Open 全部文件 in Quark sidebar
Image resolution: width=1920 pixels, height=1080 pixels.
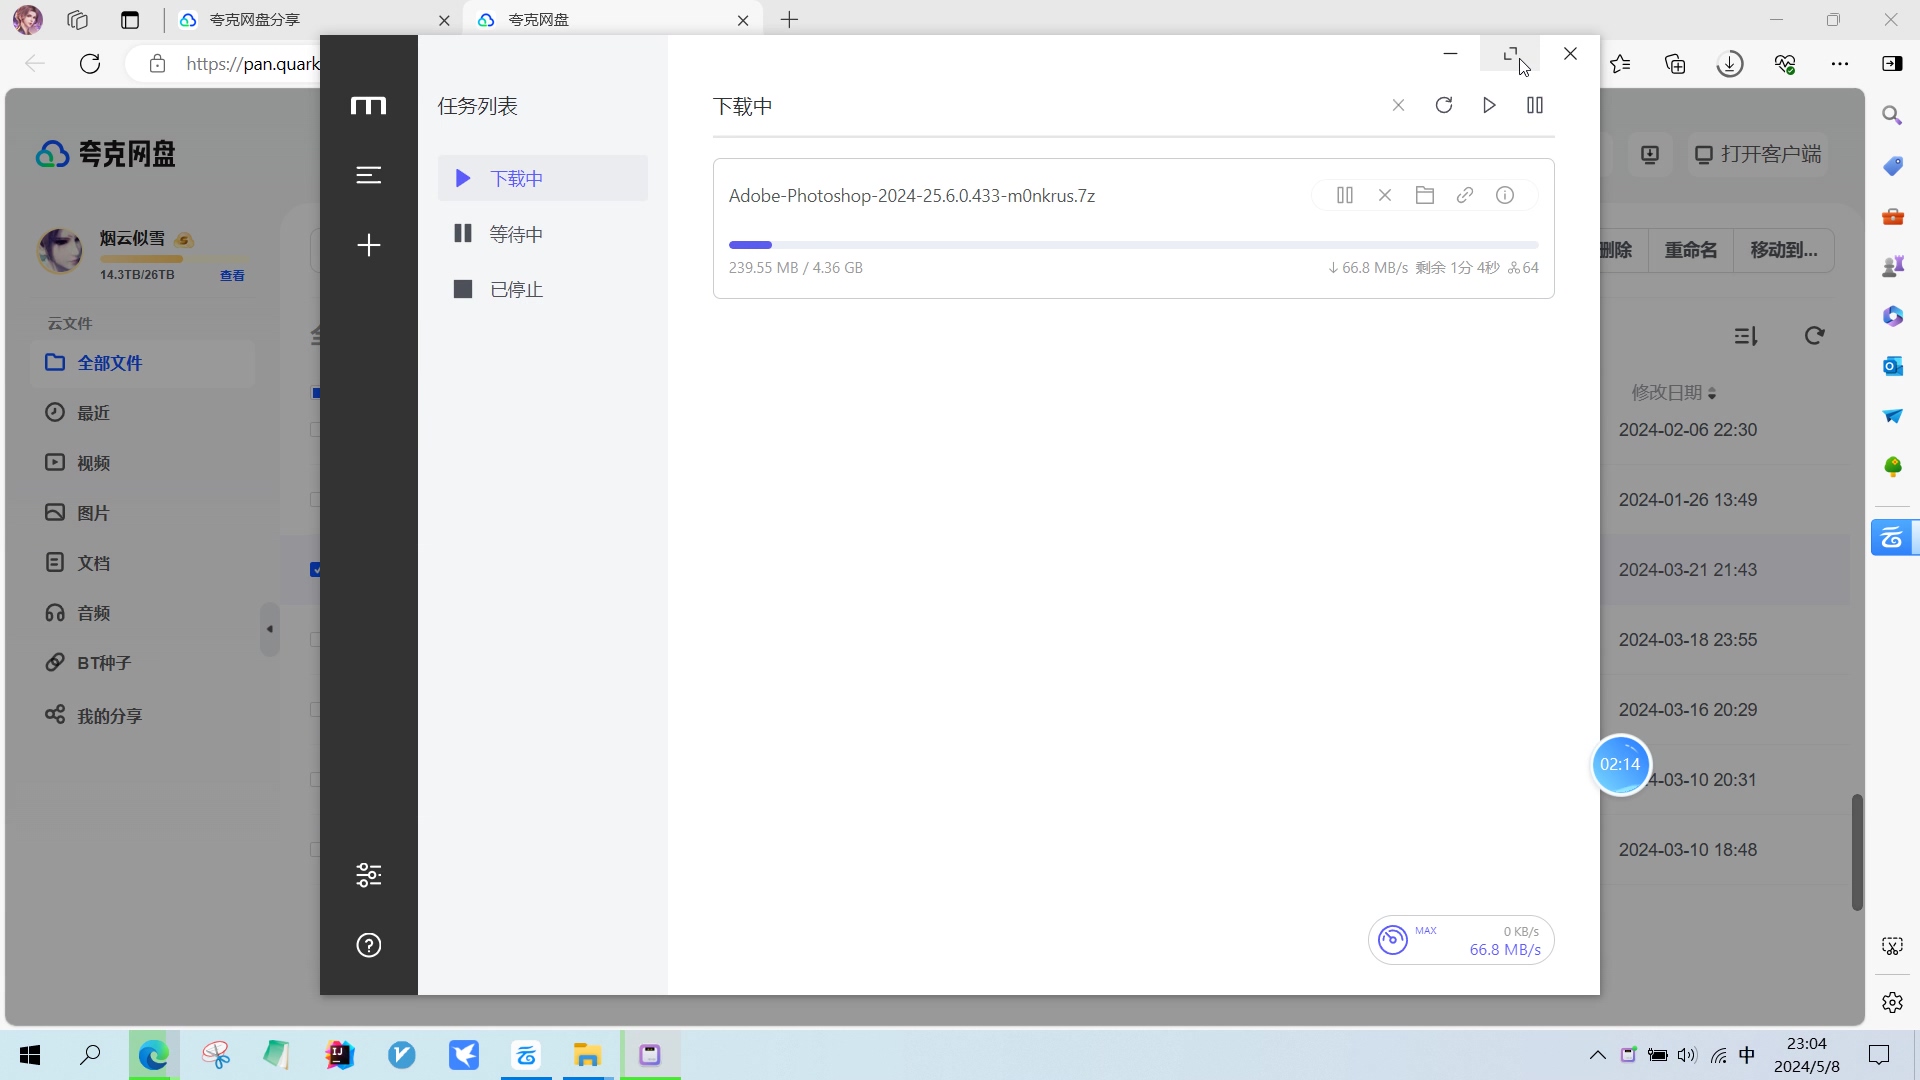coord(142,363)
